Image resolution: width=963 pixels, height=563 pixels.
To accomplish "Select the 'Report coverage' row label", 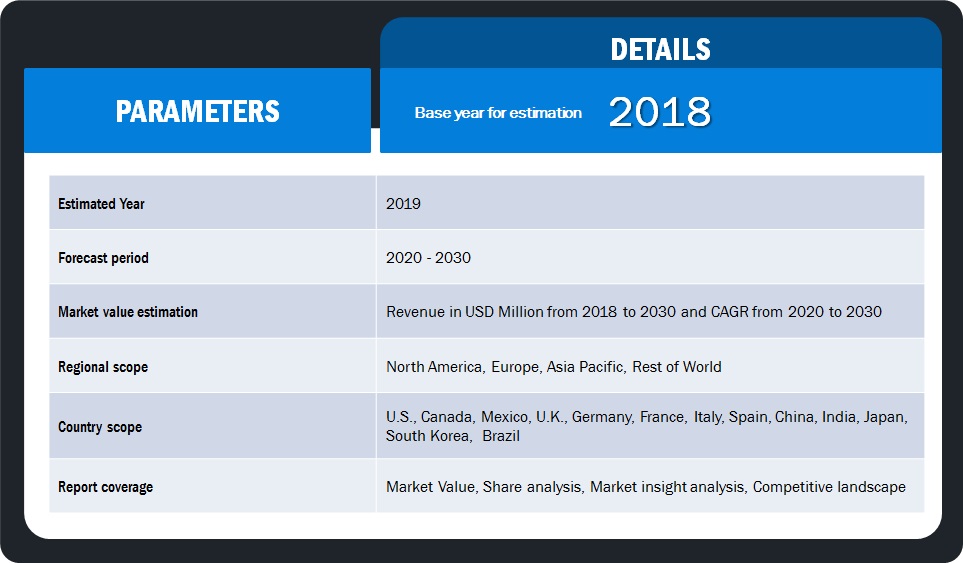I will pos(105,487).
